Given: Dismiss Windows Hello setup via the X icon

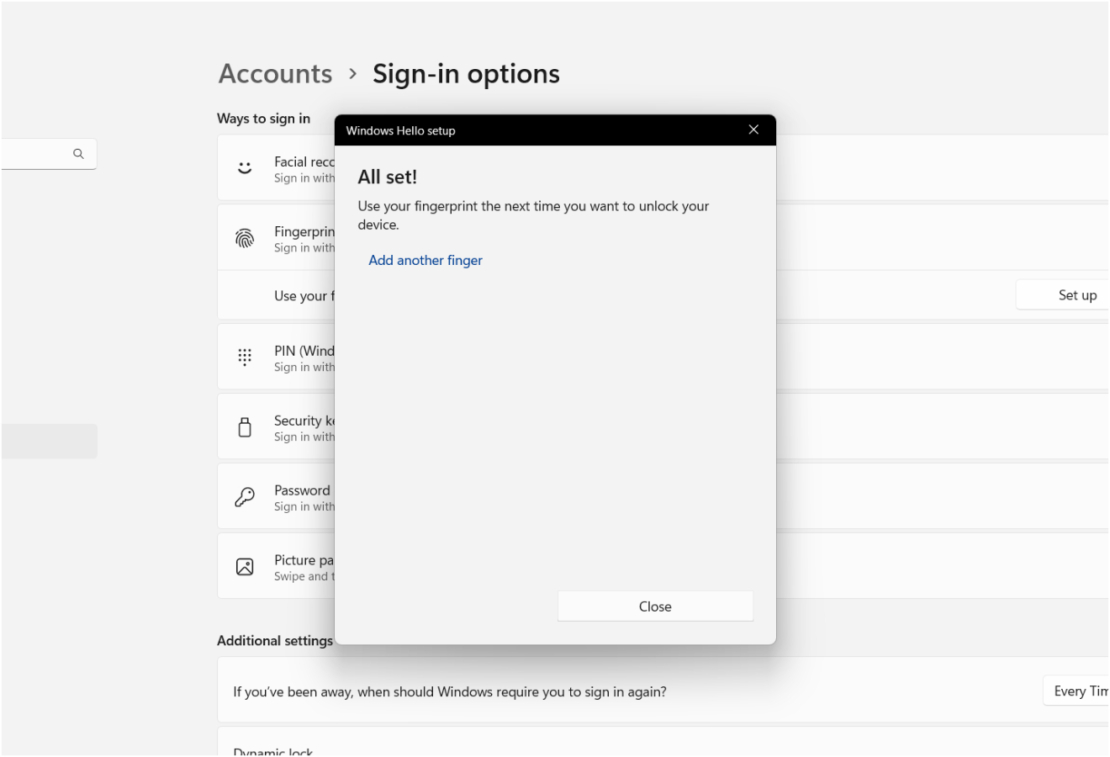Looking at the screenshot, I should (753, 129).
